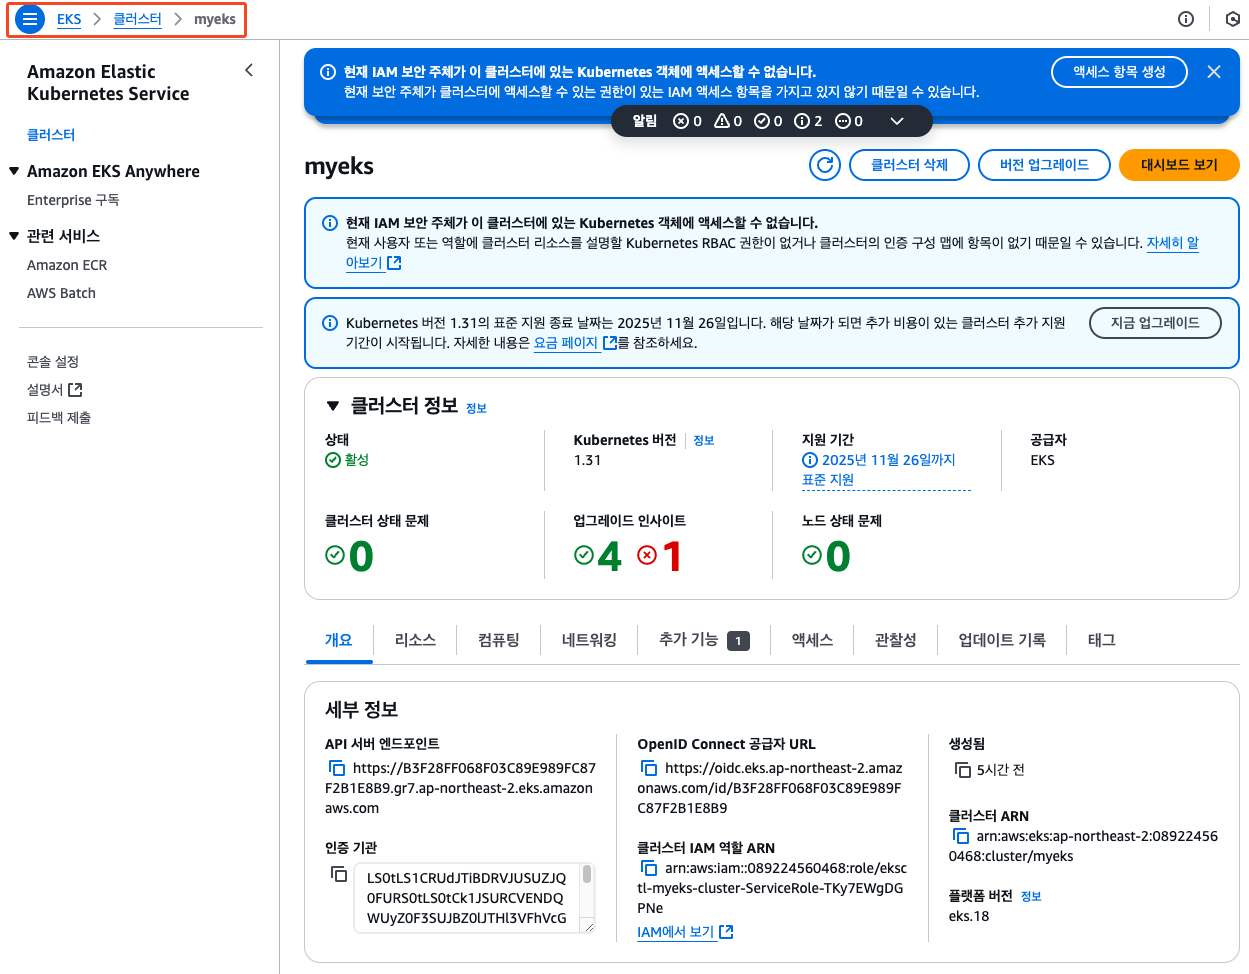
Task: Open 설명서 external link
Action: 54,390
